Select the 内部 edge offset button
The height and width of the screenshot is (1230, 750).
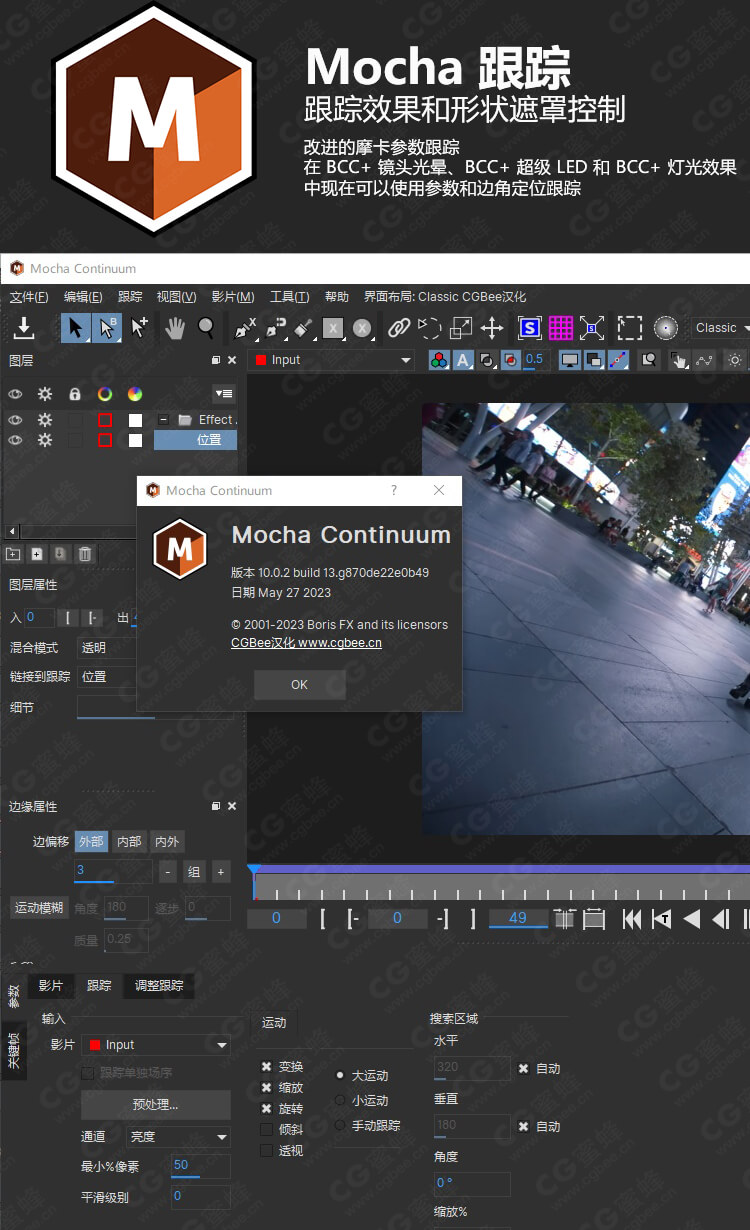coord(129,842)
